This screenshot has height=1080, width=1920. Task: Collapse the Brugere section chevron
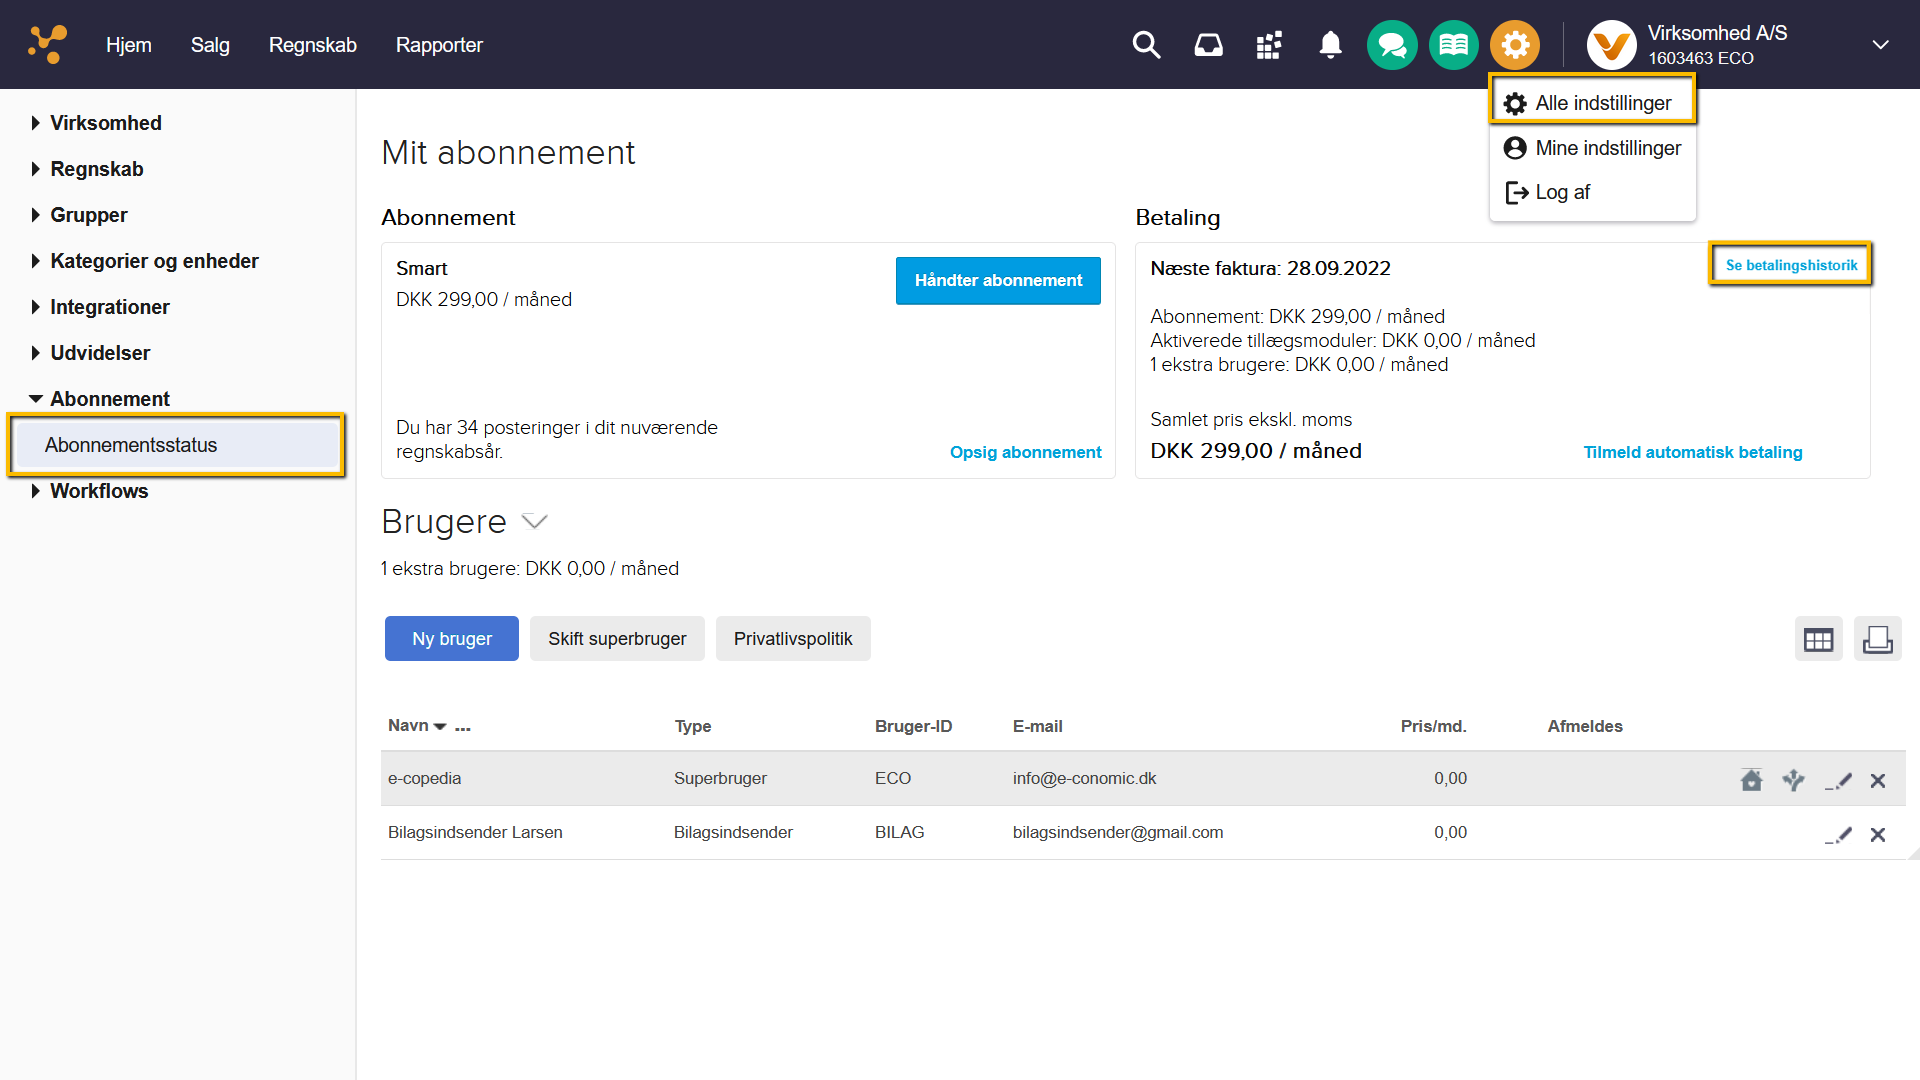(x=535, y=521)
